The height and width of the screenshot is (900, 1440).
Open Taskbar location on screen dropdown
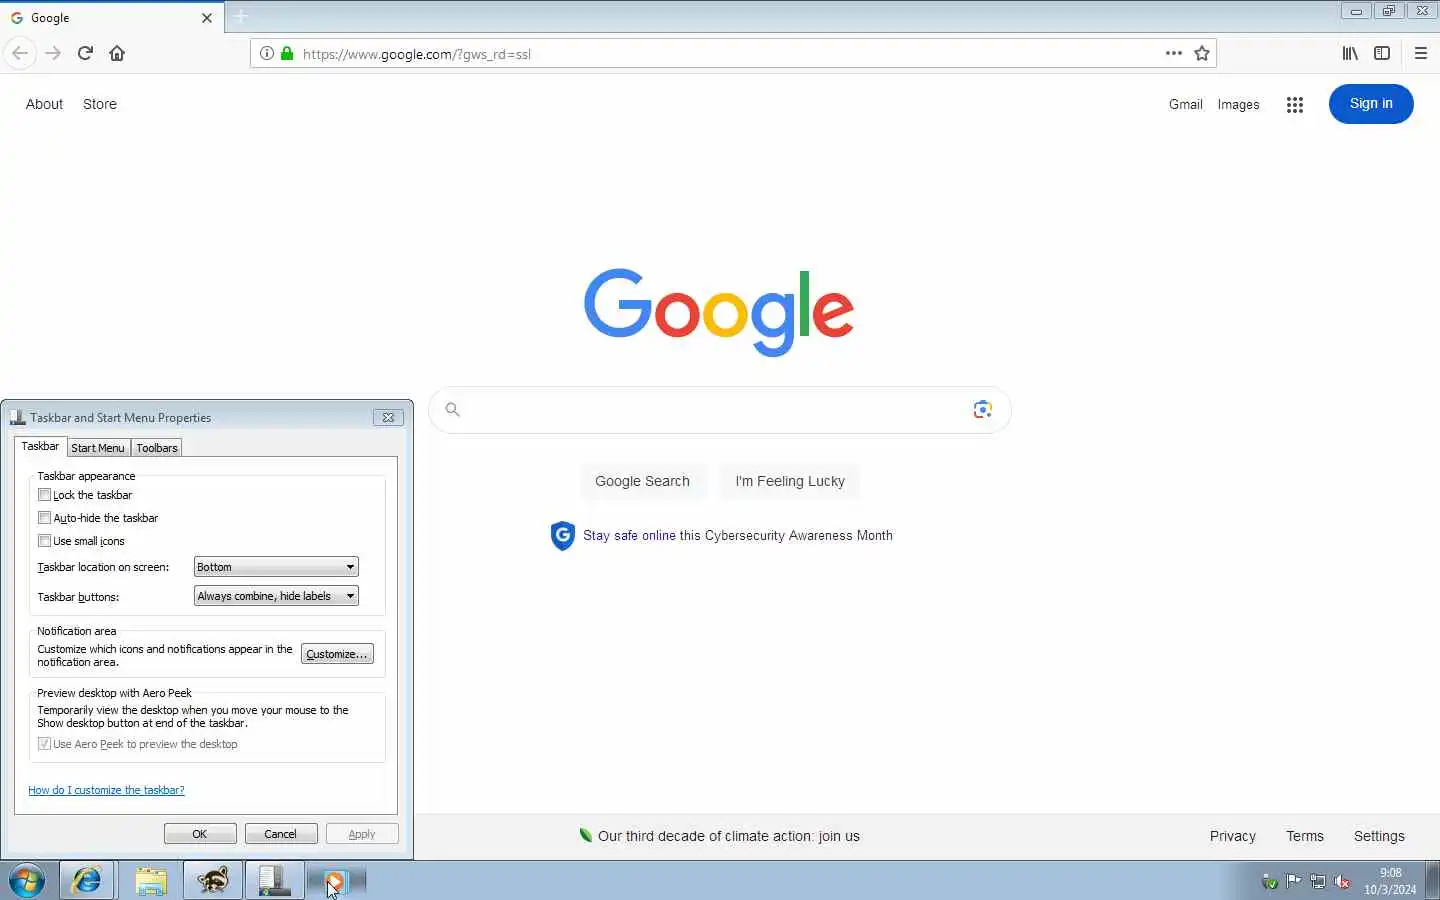276,566
